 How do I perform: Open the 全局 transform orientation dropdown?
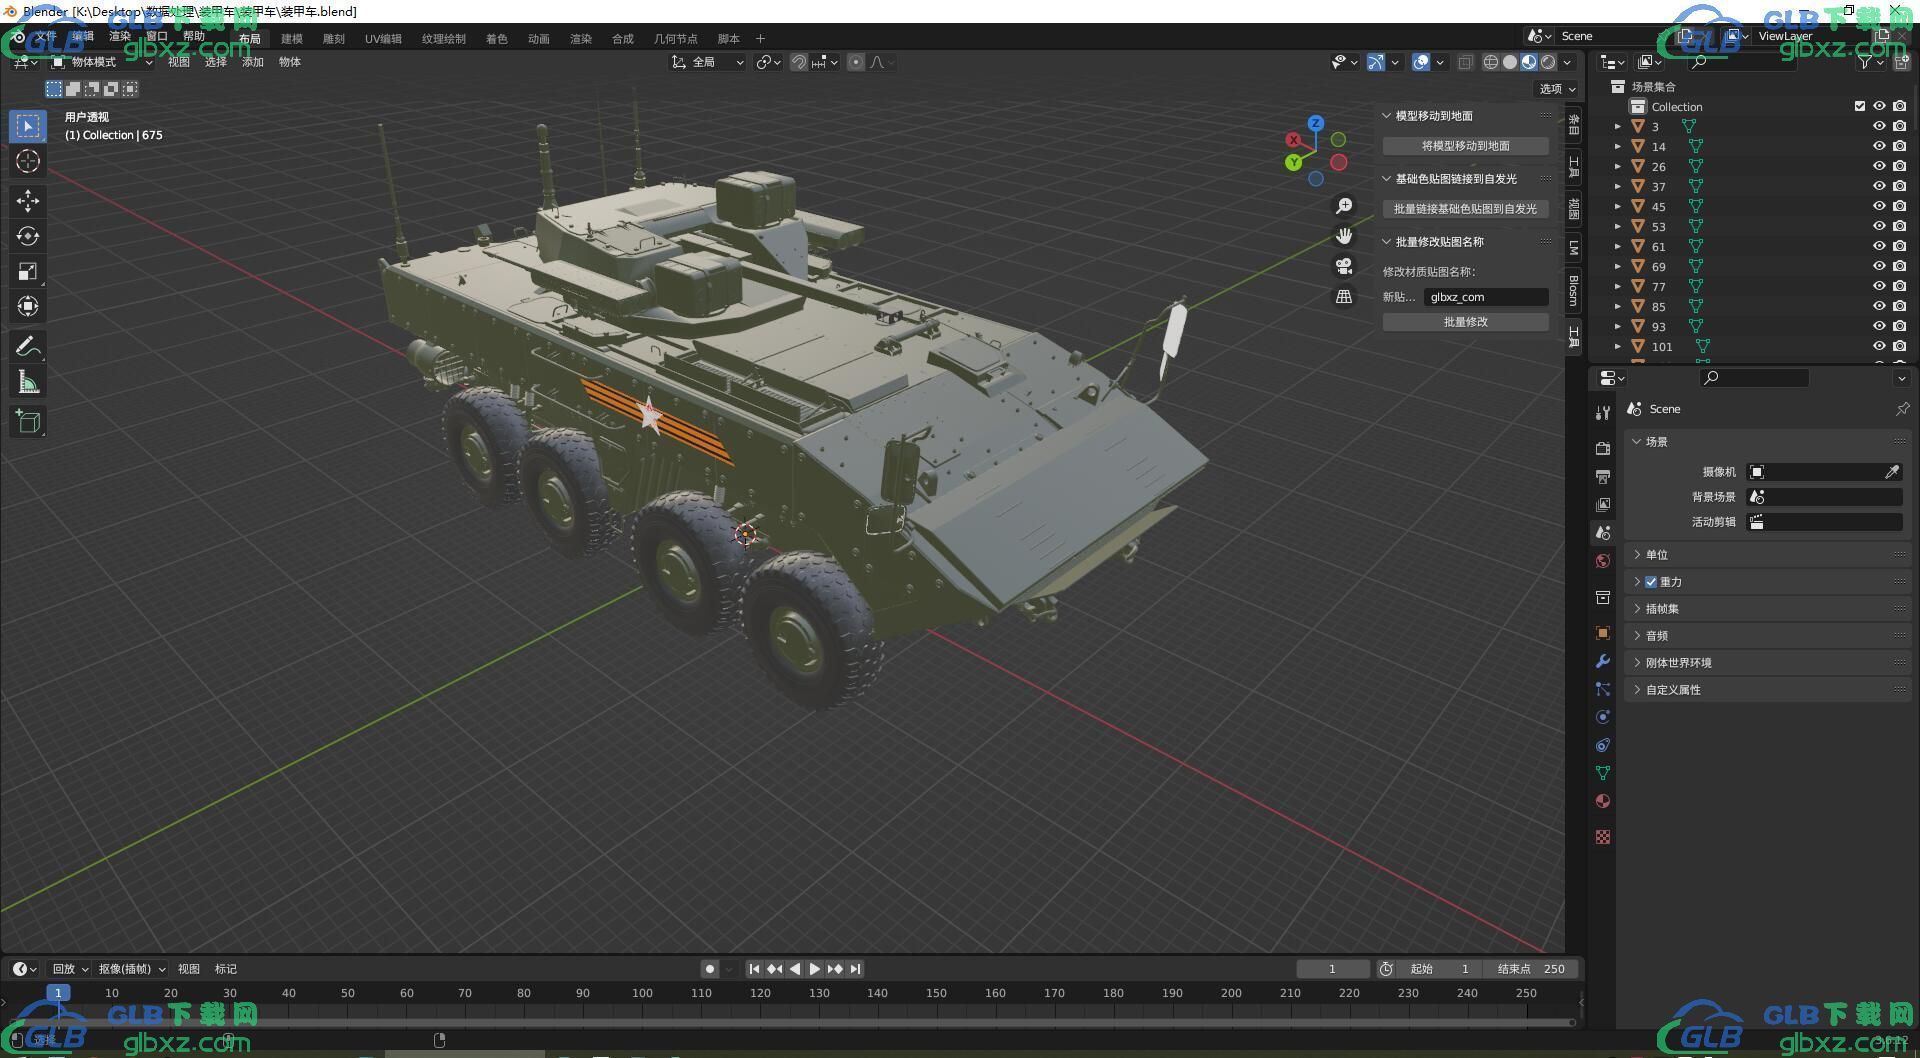[708, 62]
